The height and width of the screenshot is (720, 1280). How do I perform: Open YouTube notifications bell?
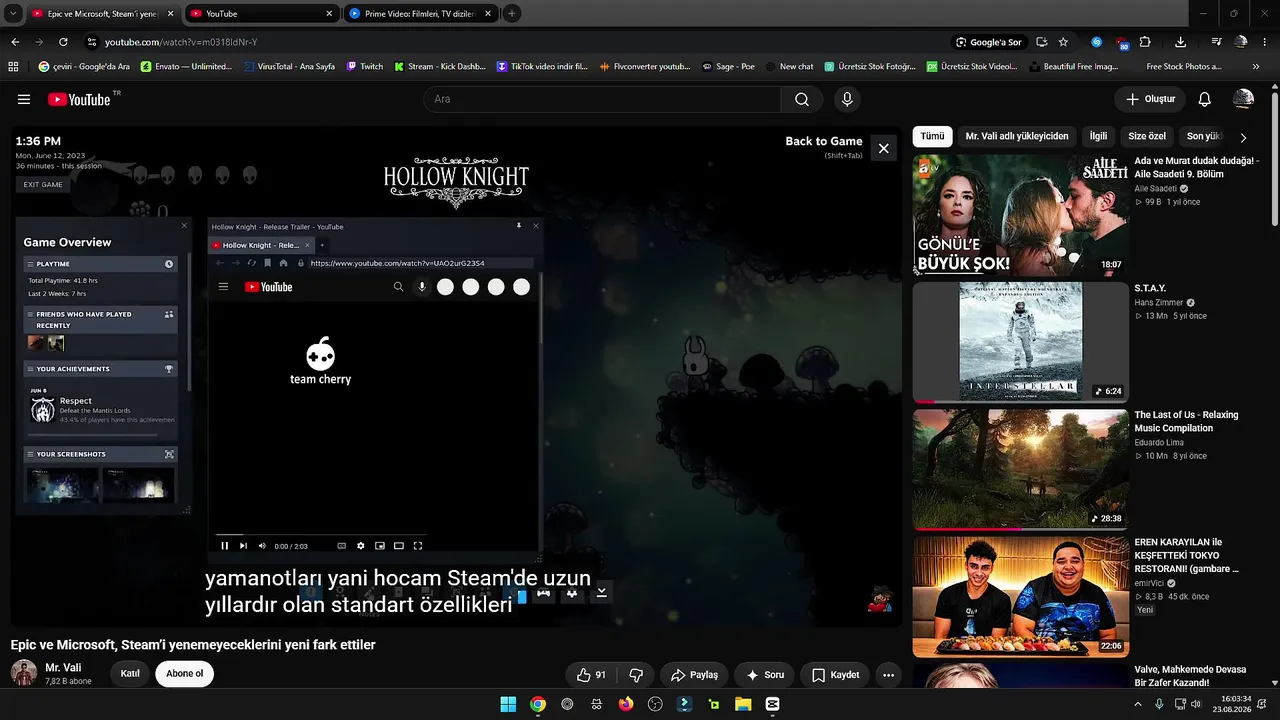coord(1205,99)
